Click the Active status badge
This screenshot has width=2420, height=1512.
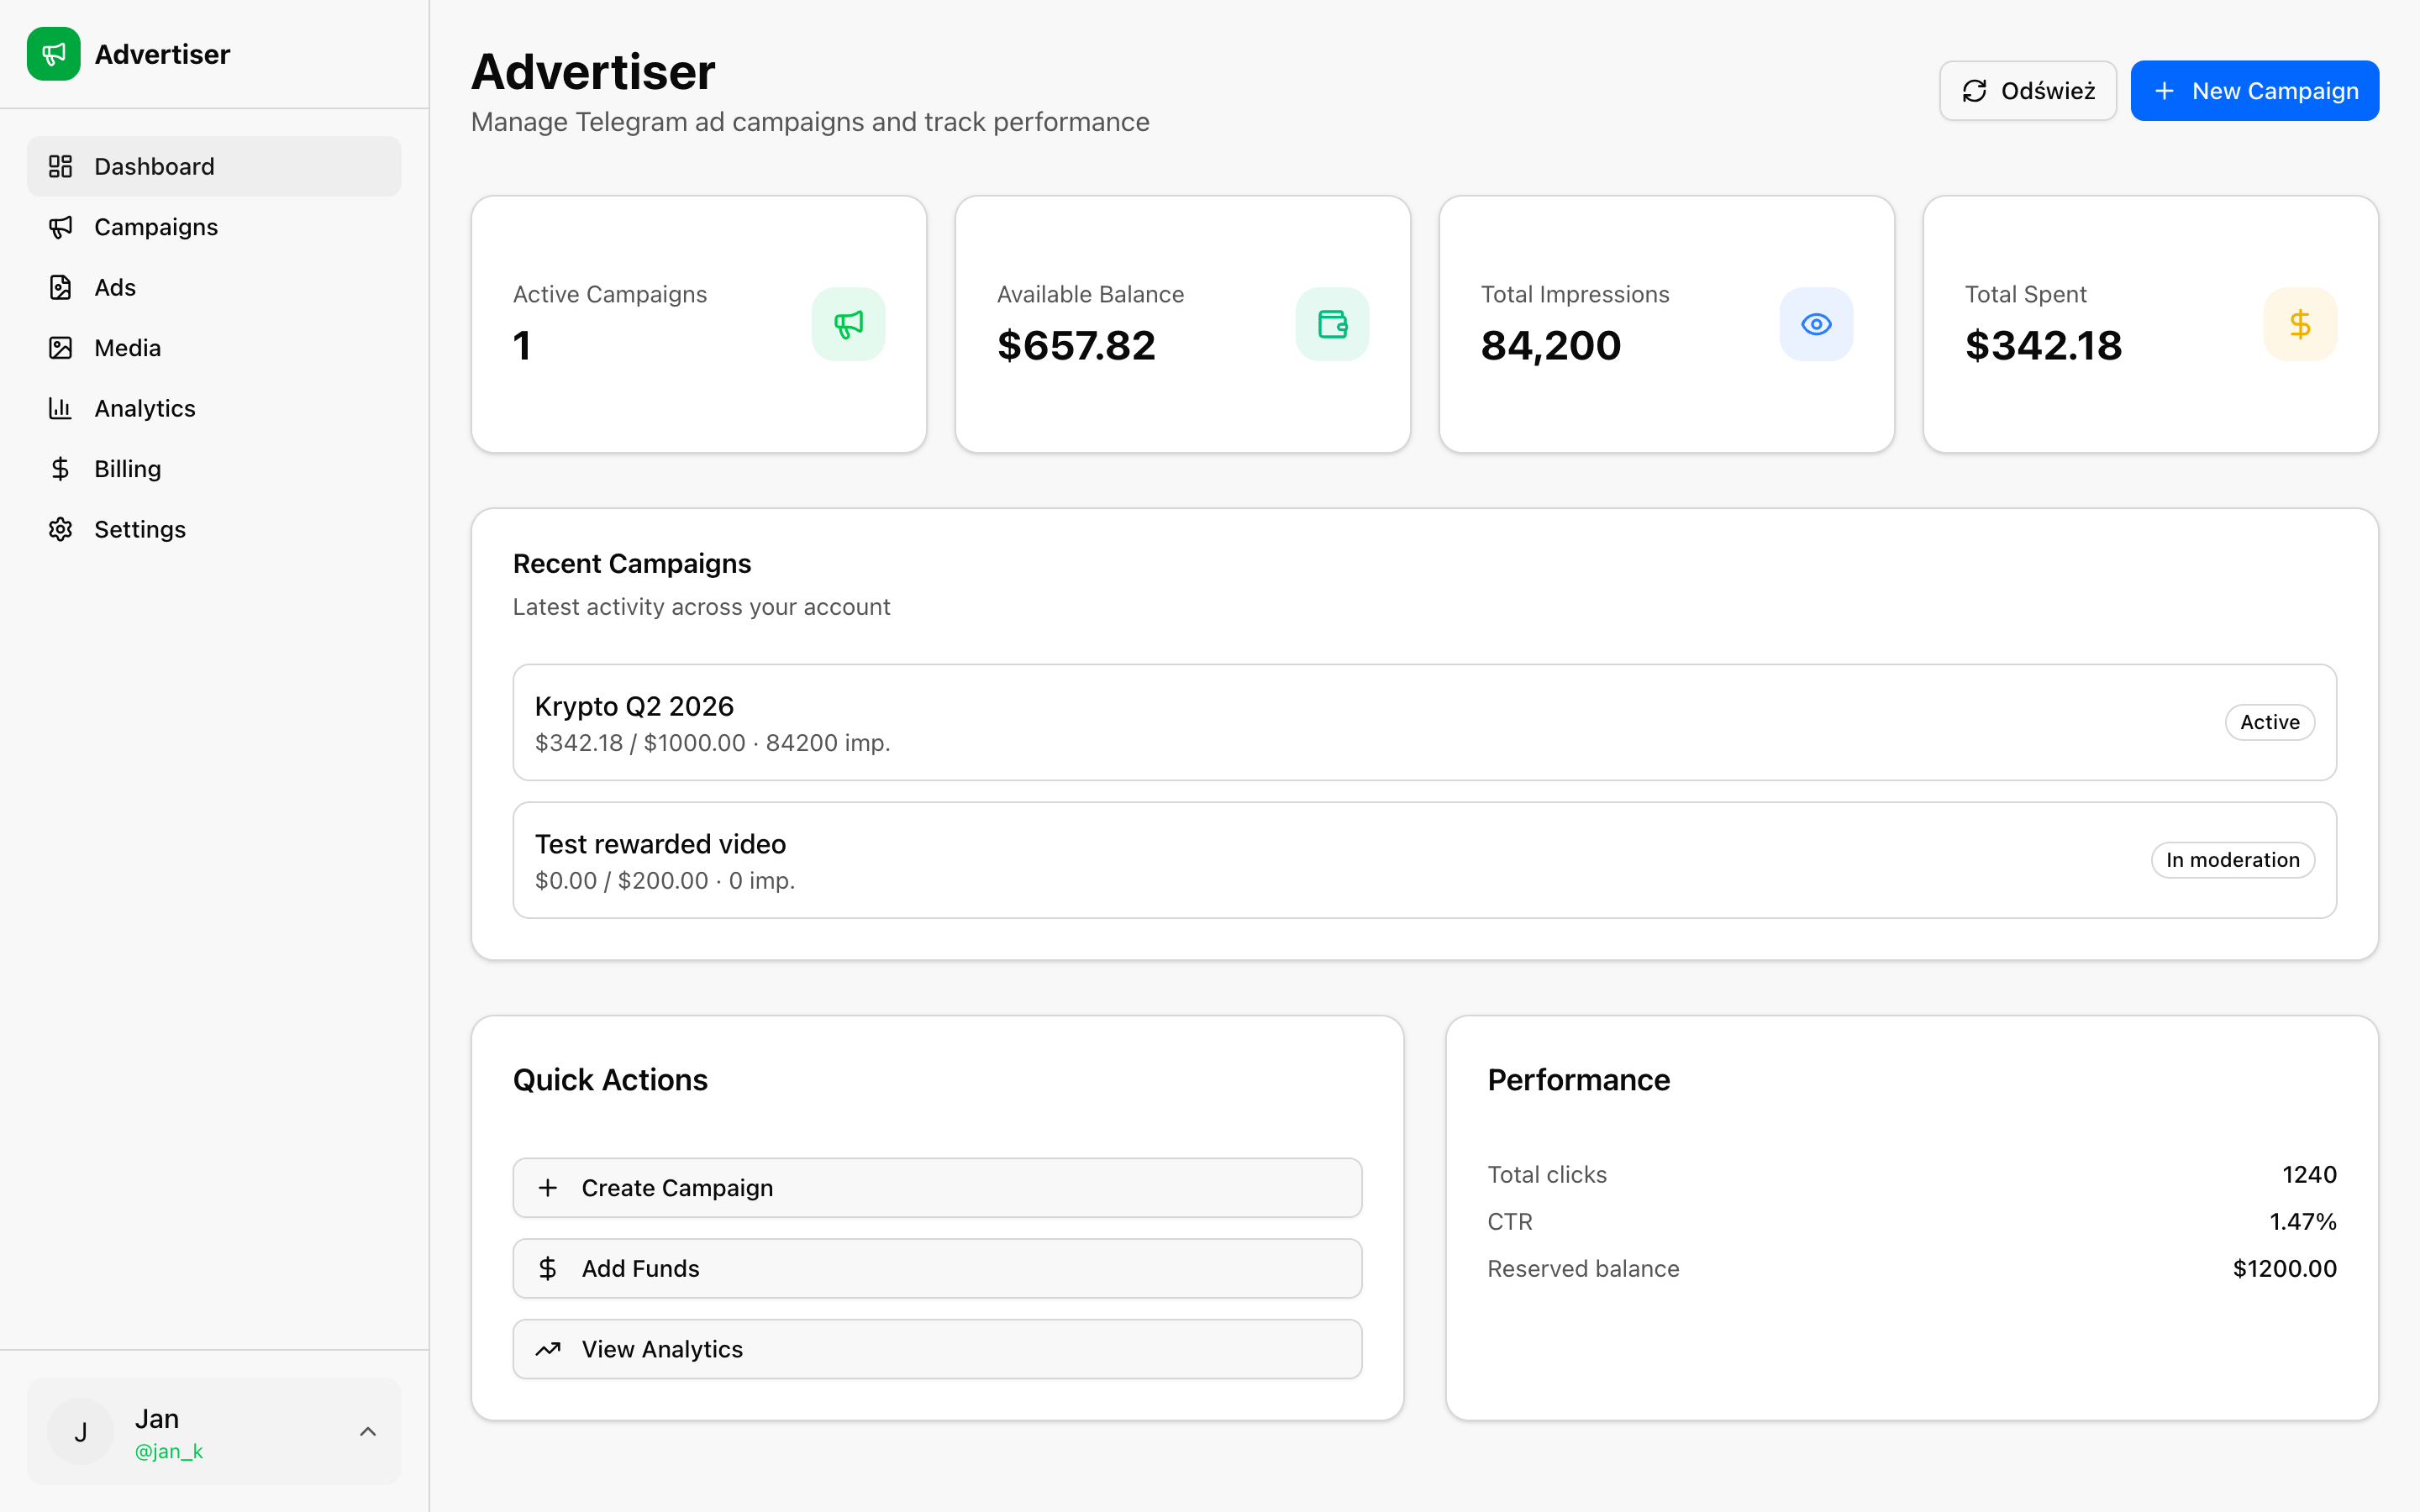coord(2269,722)
